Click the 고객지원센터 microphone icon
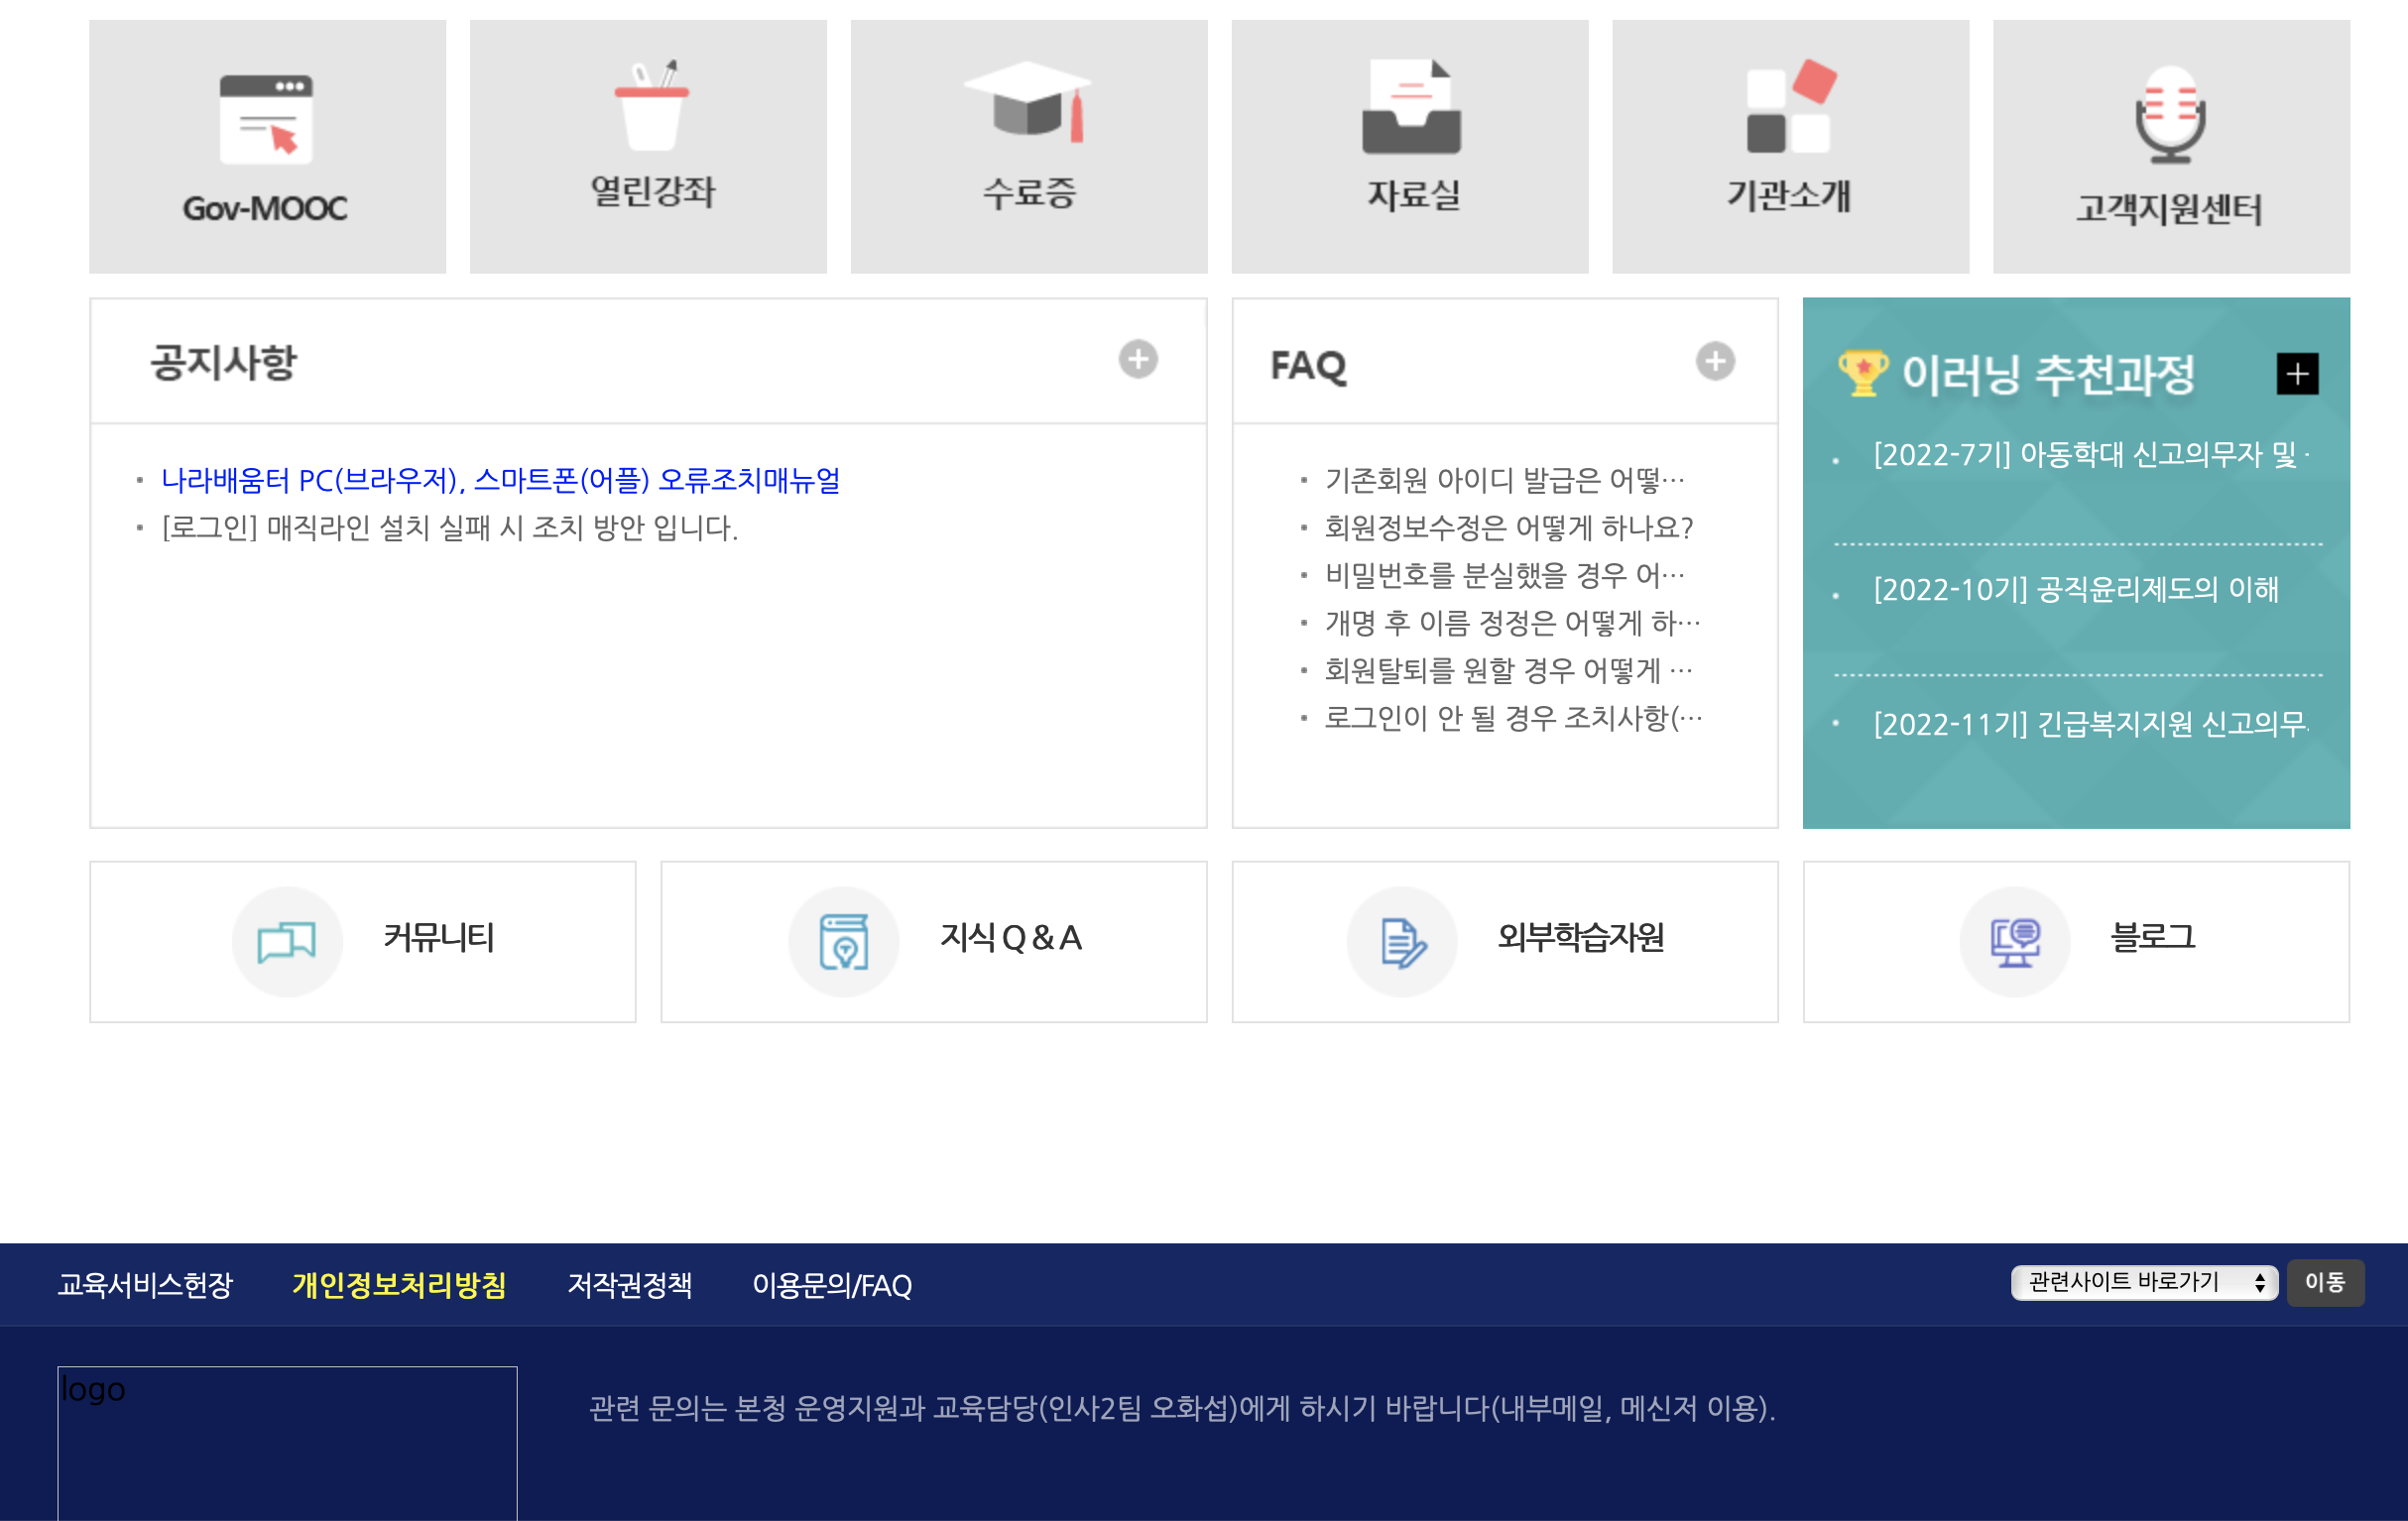 2170,115
